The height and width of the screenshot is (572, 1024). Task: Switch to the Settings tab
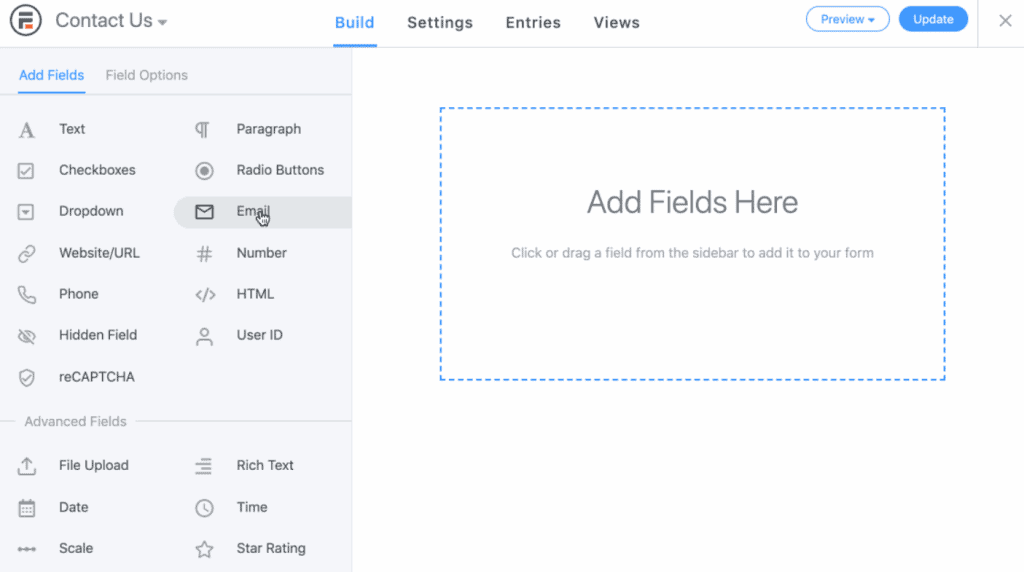[x=439, y=23]
